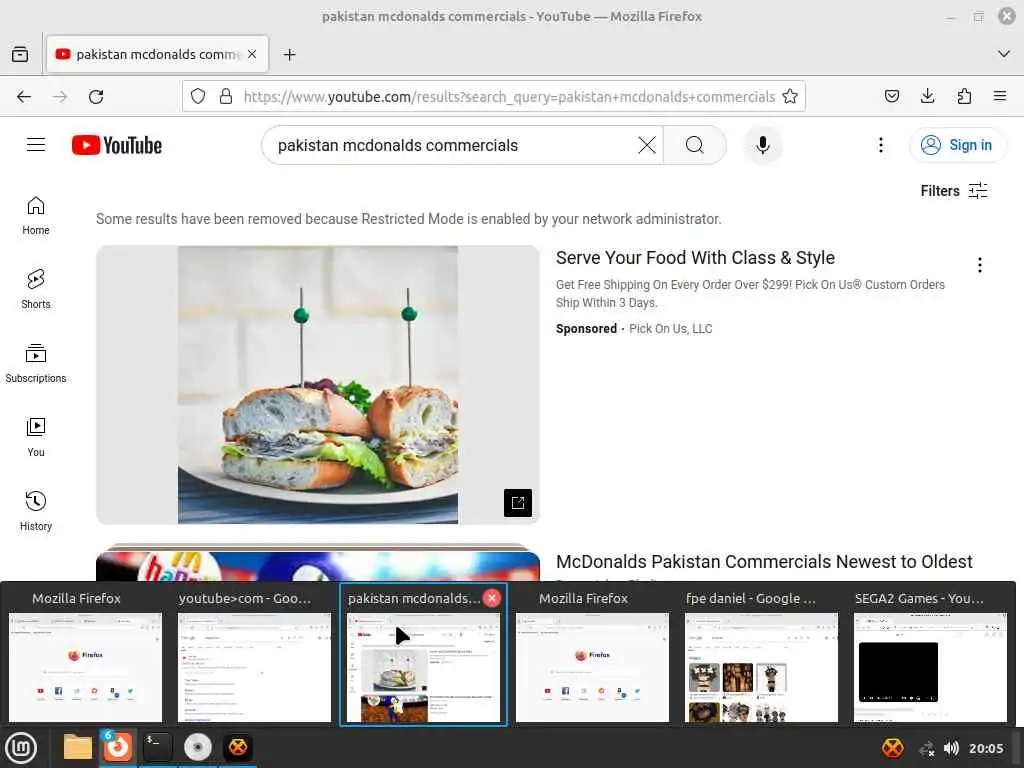The height and width of the screenshot is (768, 1024).
Task: Open the Files manager from taskbar
Action: [78, 747]
